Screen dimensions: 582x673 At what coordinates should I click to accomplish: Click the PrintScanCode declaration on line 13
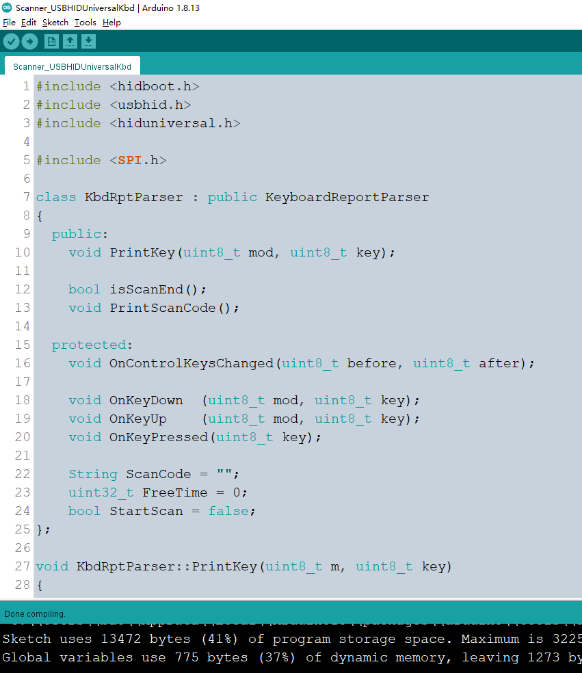tap(163, 308)
